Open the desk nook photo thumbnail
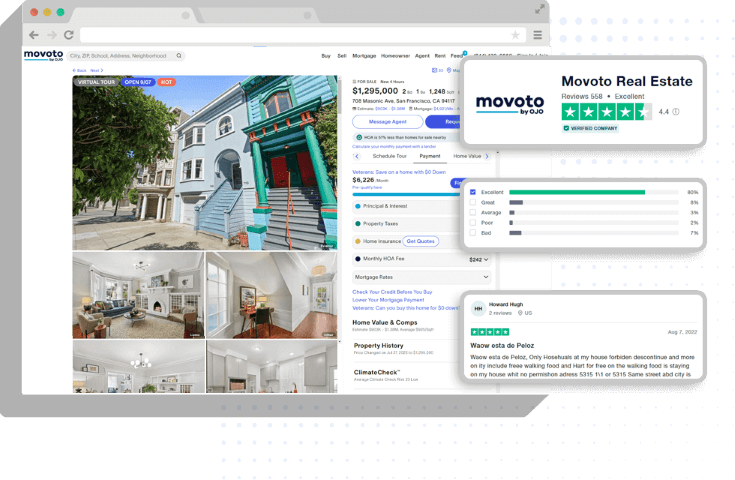Image resolution: width=735 pixels, height=480 pixels. click(271, 295)
